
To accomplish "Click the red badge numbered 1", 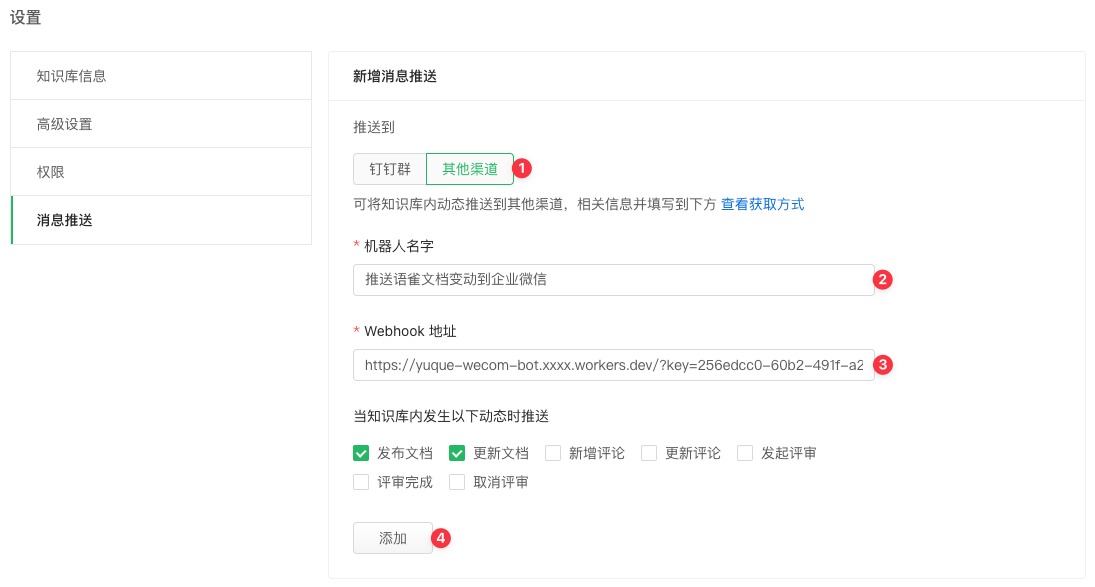I will coord(522,170).
